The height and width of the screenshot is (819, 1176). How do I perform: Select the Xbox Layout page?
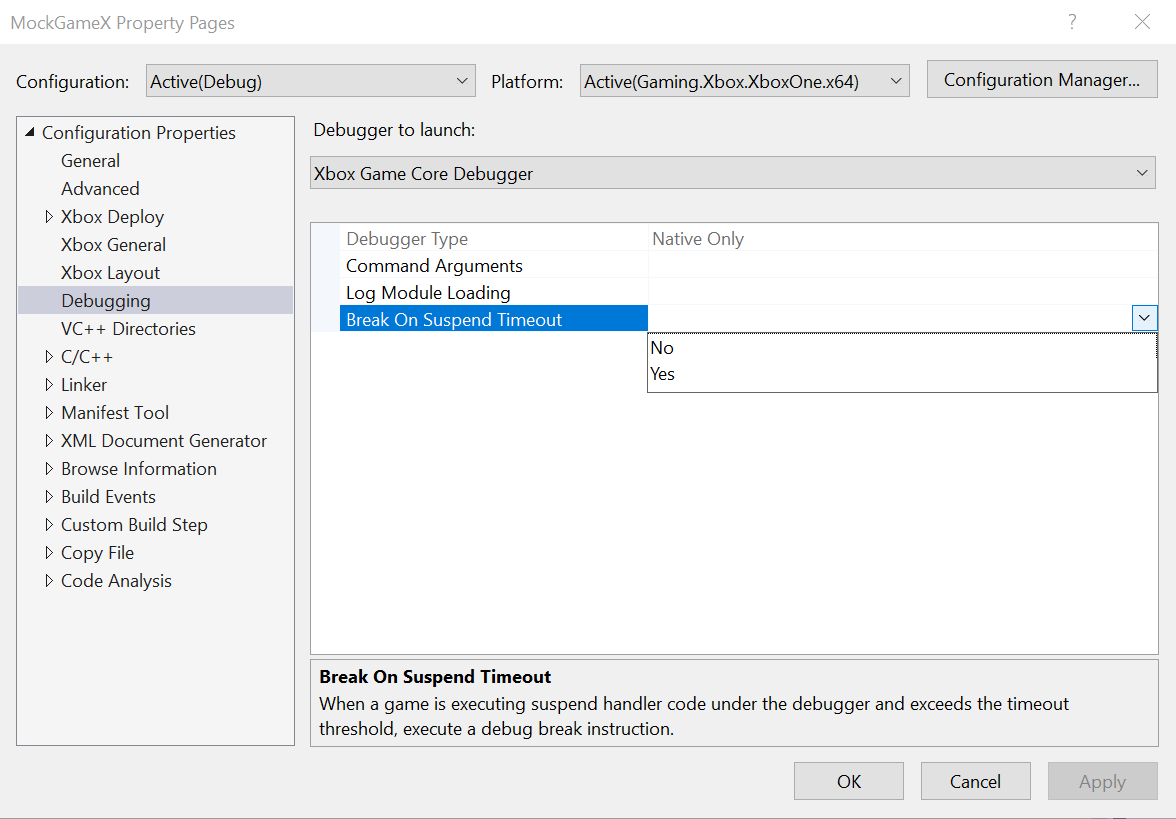pos(110,273)
